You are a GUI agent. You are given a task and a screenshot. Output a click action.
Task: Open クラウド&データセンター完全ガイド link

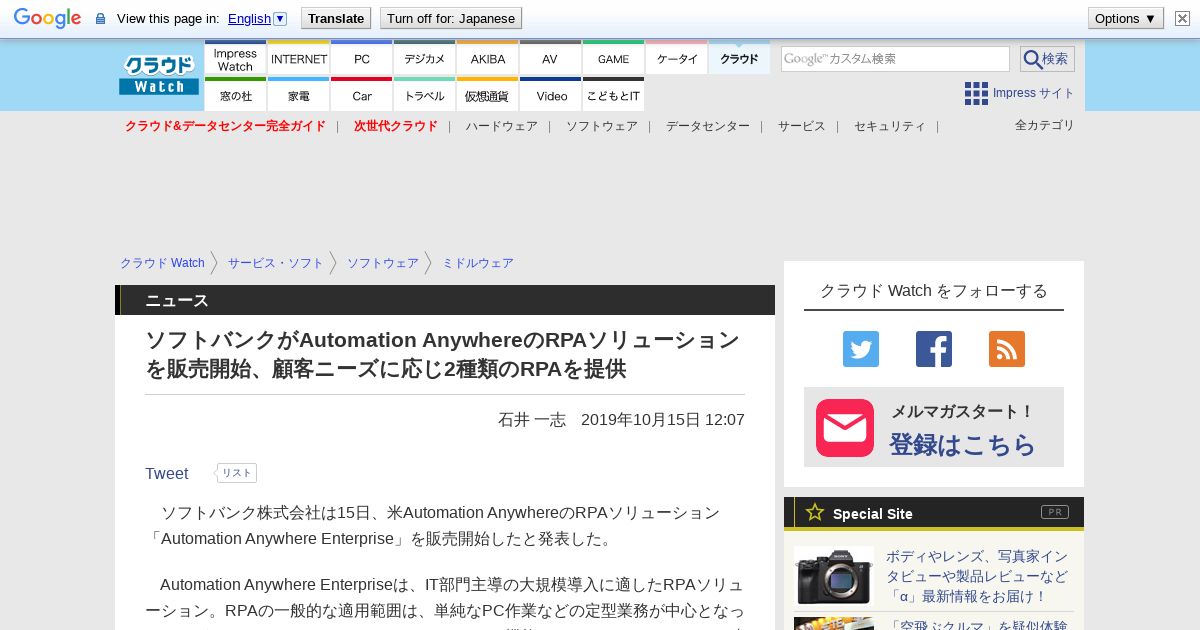(225, 126)
